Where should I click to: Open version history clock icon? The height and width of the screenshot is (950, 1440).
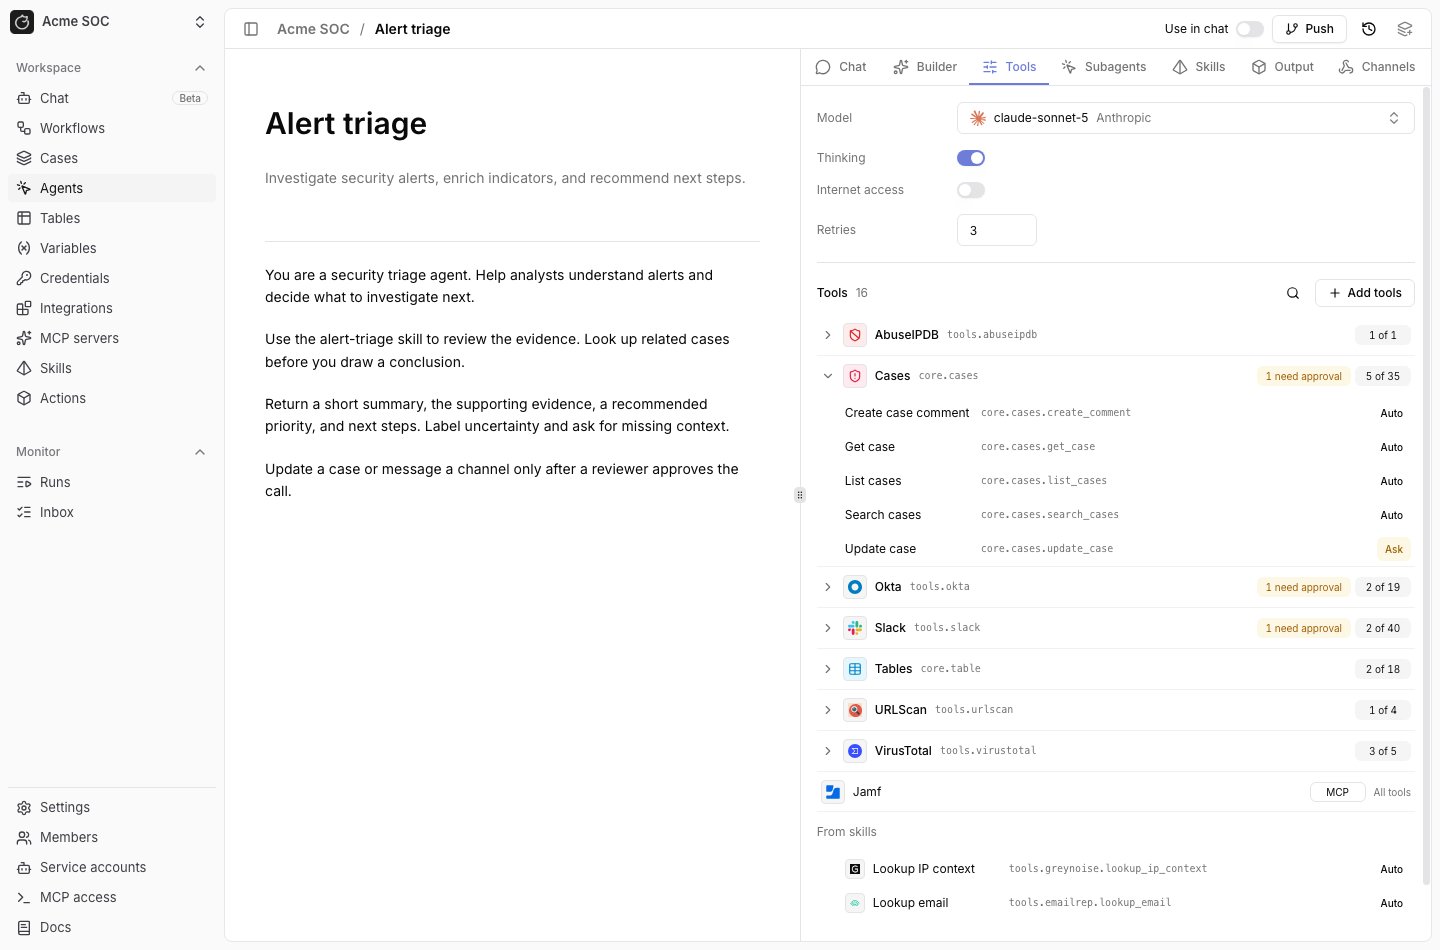coord(1369,29)
